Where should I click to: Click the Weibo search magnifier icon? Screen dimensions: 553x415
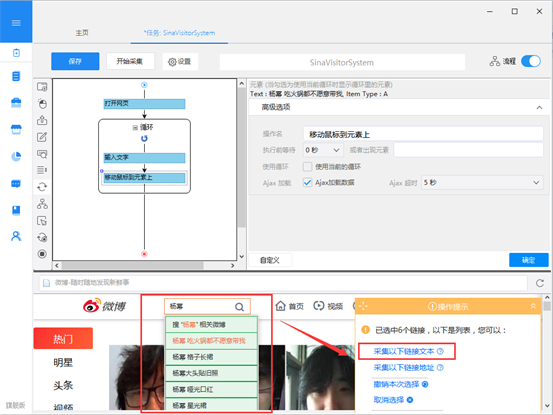pyautogui.click(x=239, y=307)
